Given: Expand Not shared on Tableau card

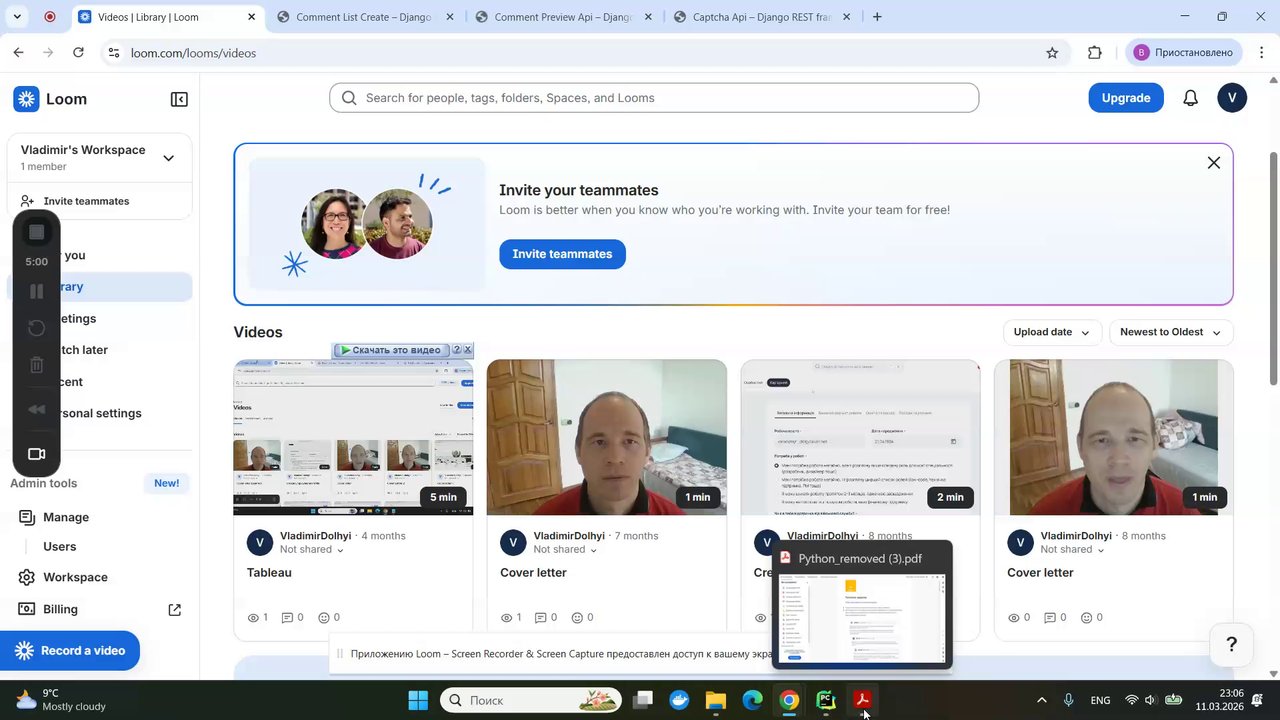Looking at the screenshot, I should point(312,550).
